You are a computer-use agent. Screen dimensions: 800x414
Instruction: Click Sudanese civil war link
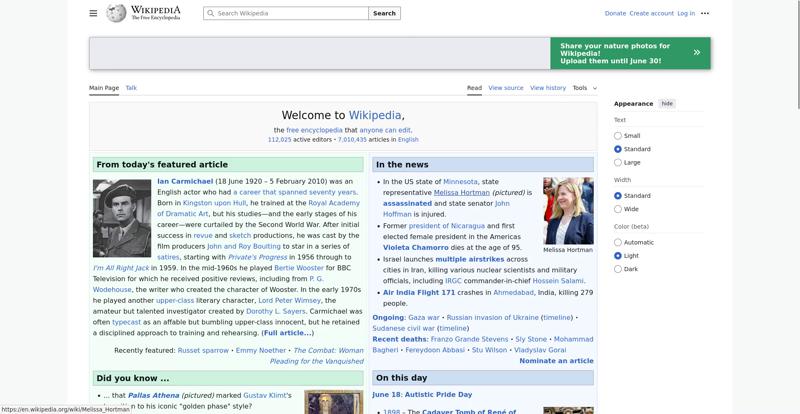click(404, 328)
